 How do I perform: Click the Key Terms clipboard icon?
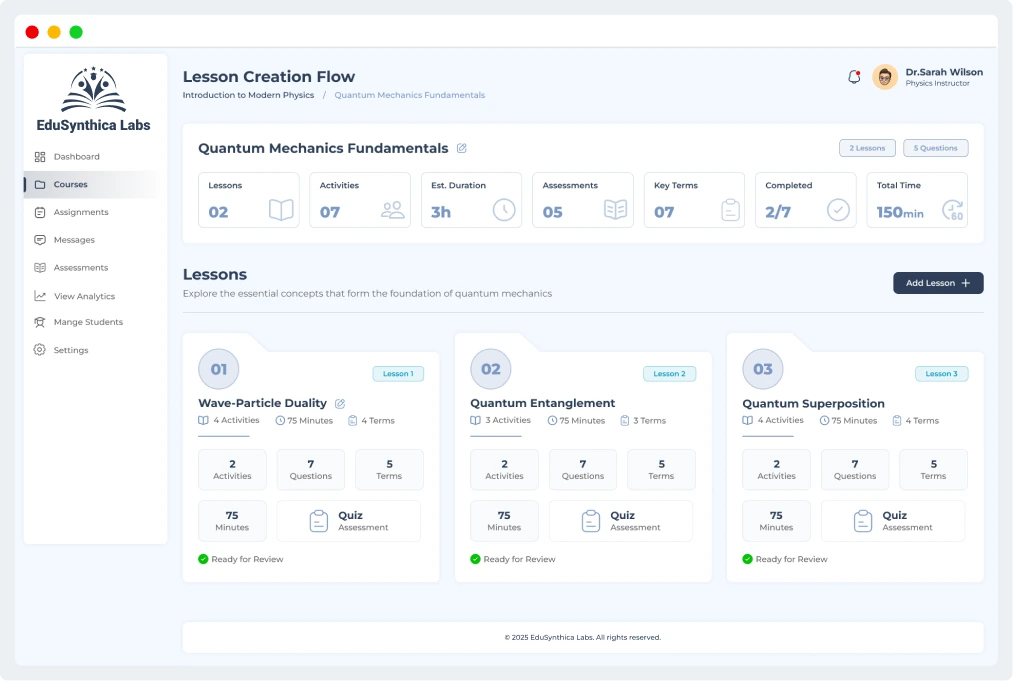(x=730, y=210)
